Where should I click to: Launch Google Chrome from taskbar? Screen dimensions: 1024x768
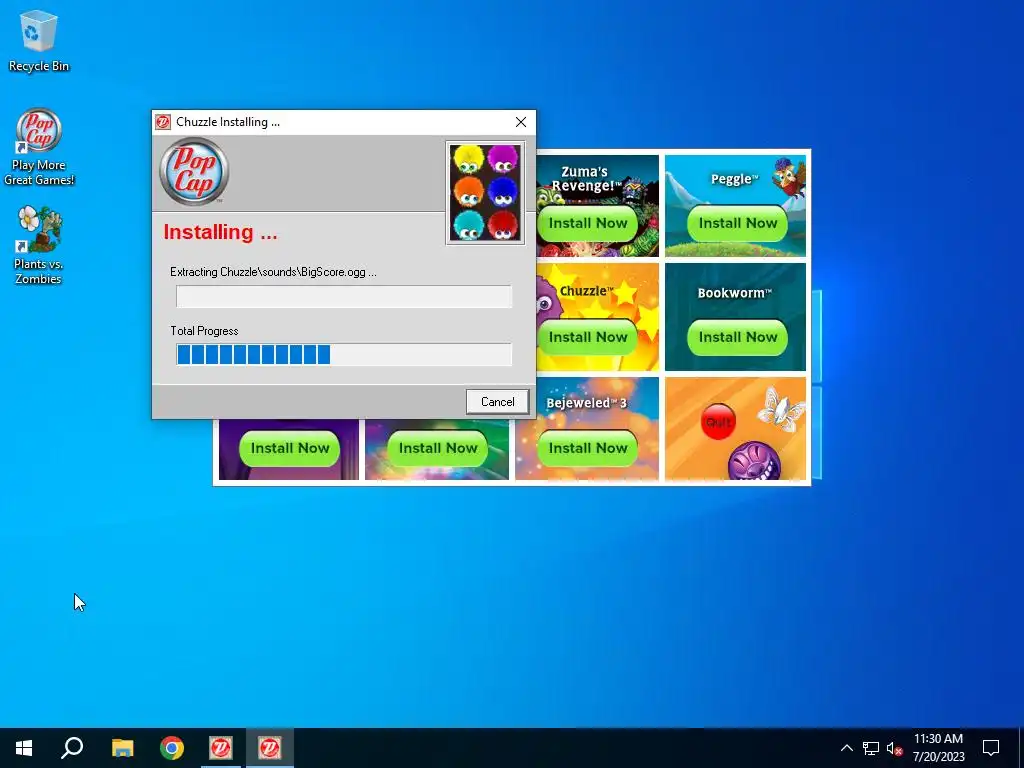tap(172, 748)
